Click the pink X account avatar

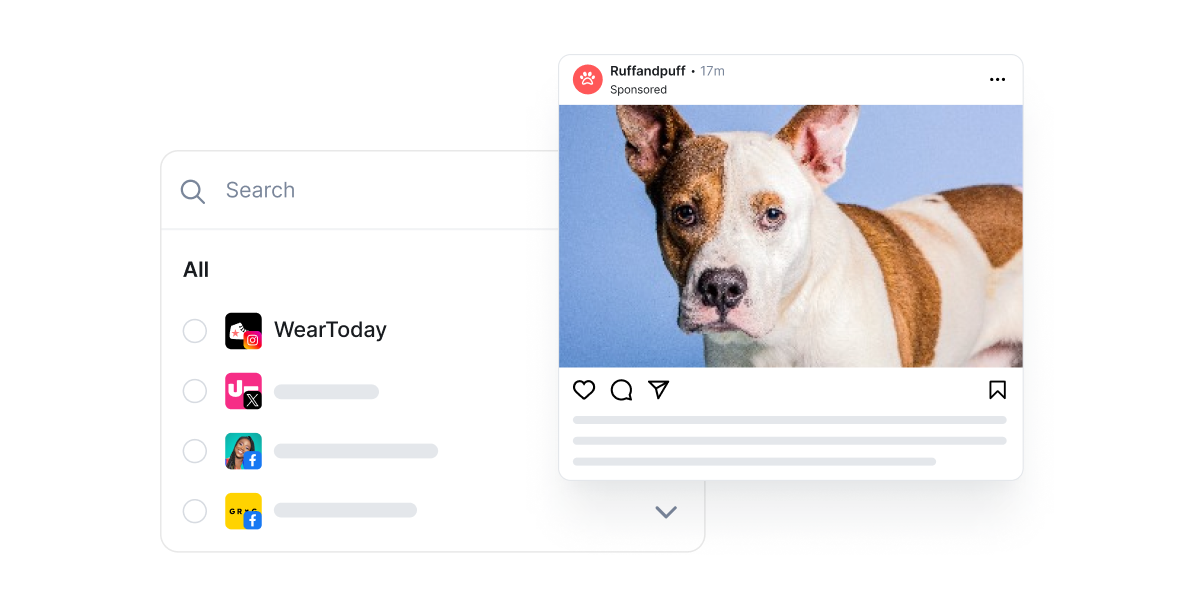click(243, 391)
